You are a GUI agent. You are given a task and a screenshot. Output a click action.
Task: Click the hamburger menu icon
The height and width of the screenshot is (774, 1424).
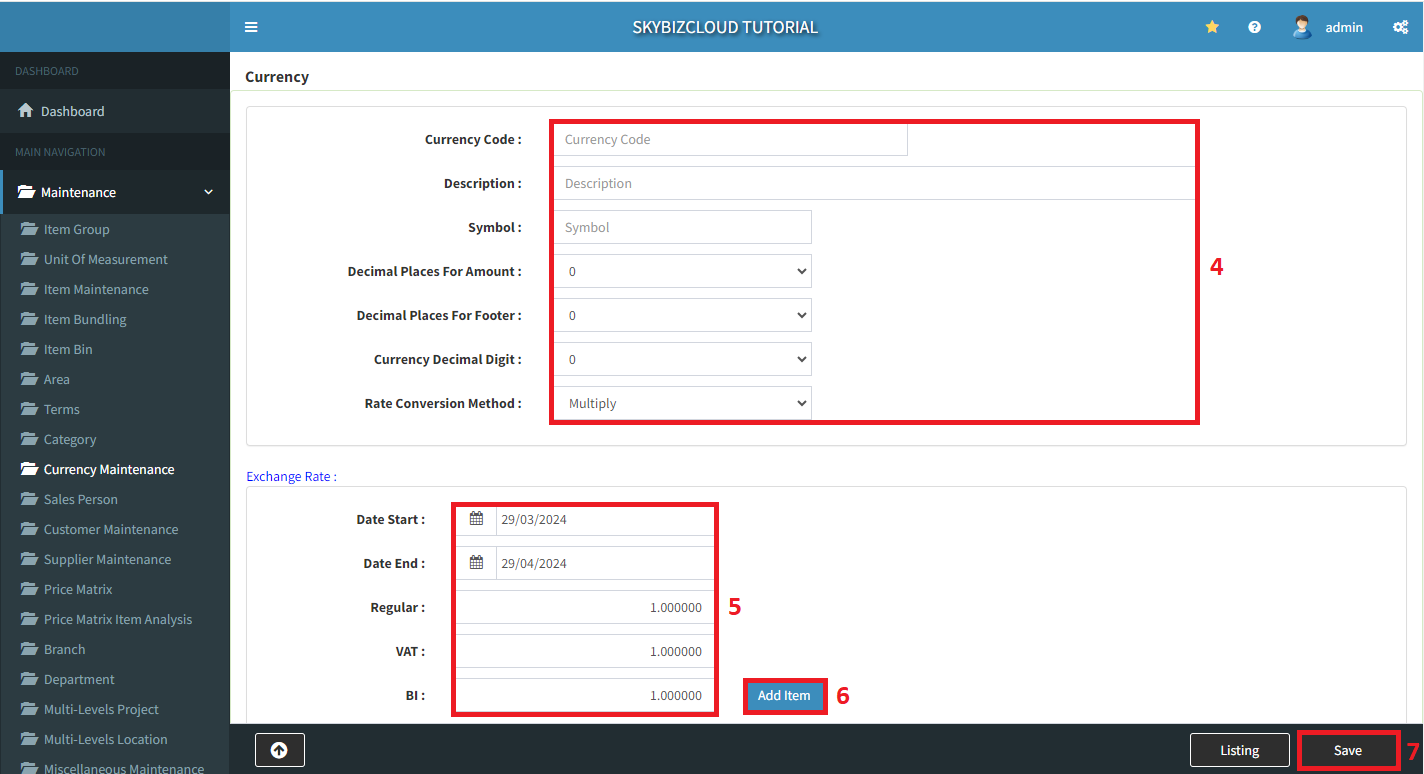tap(251, 27)
